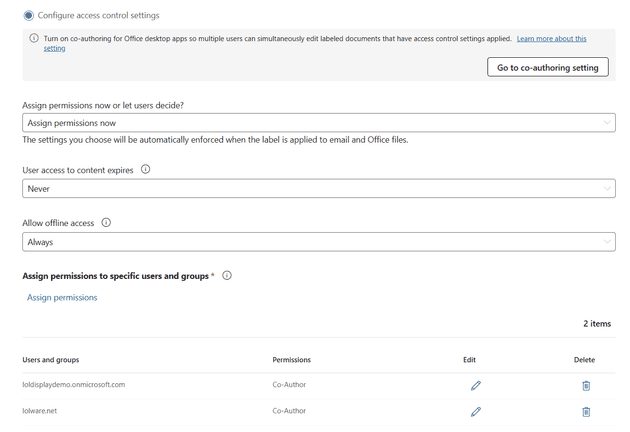The image size is (630, 432).
Task: Click Co-Author permission for lolware.net
Action: pyautogui.click(x=289, y=411)
